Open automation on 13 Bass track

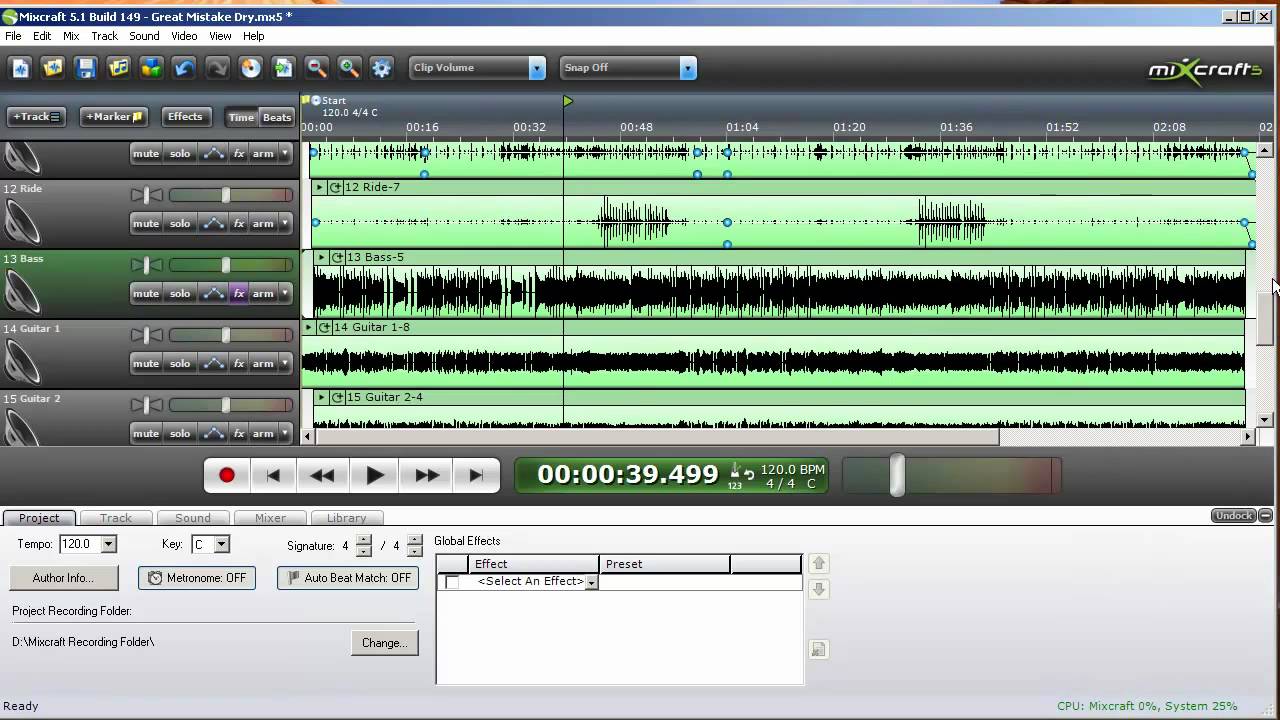pos(214,294)
